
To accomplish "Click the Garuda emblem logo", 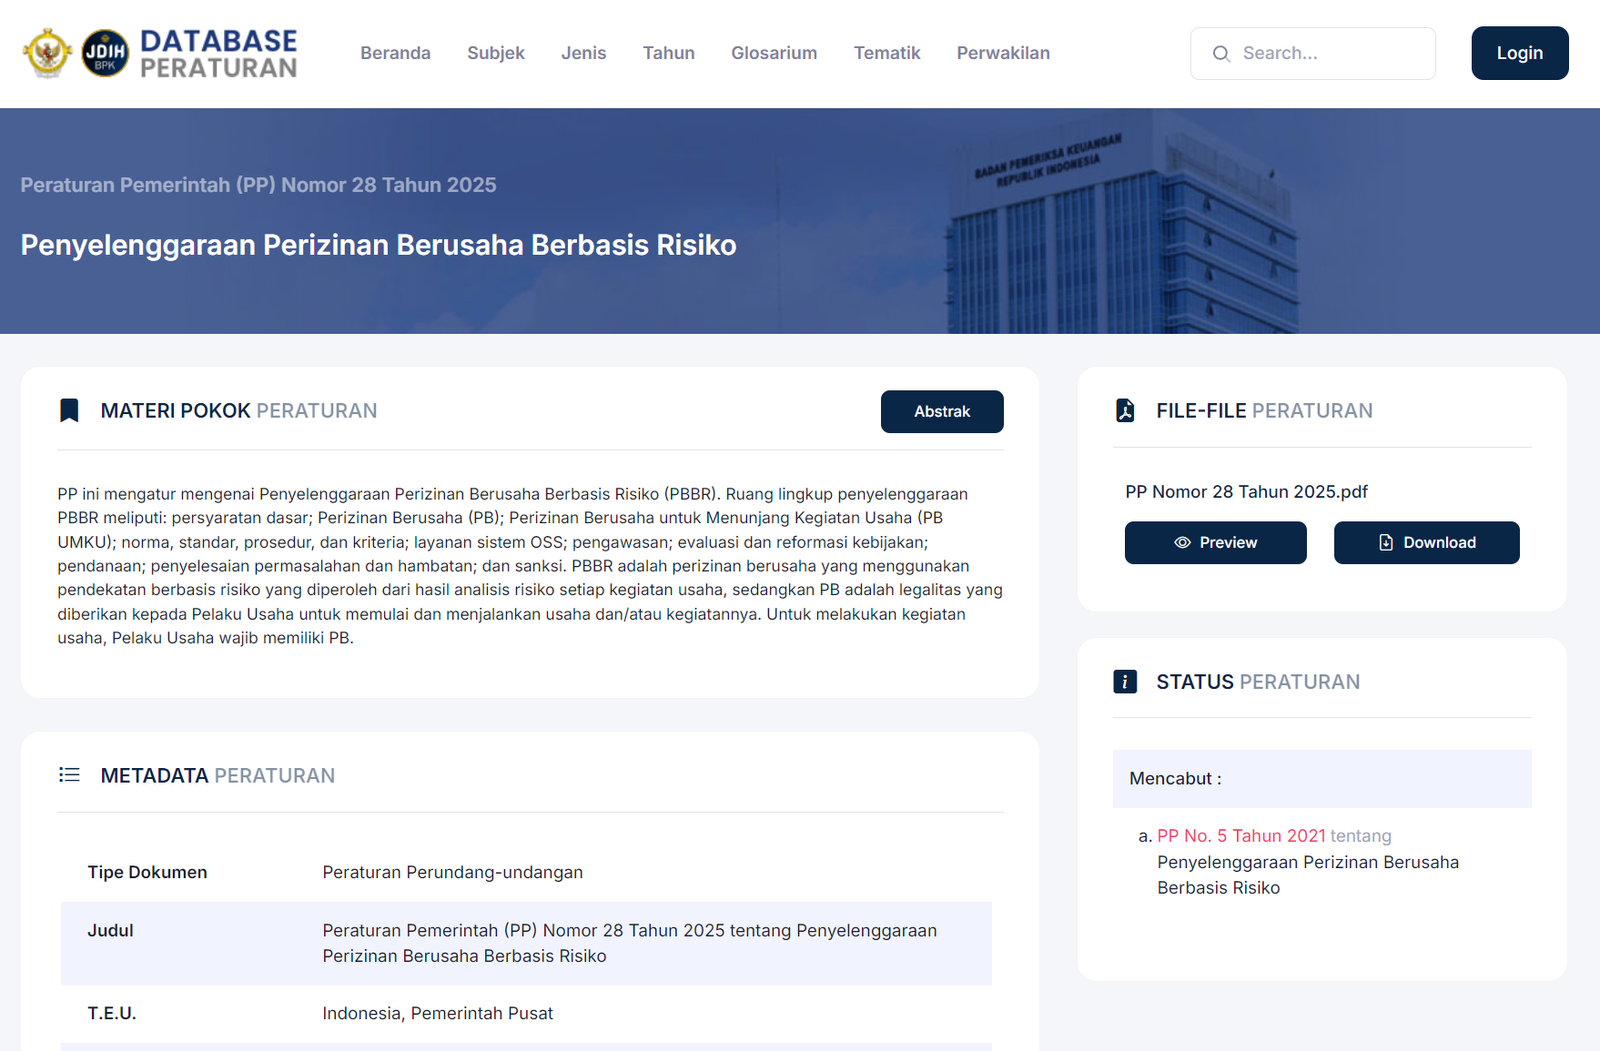I will click(x=47, y=53).
